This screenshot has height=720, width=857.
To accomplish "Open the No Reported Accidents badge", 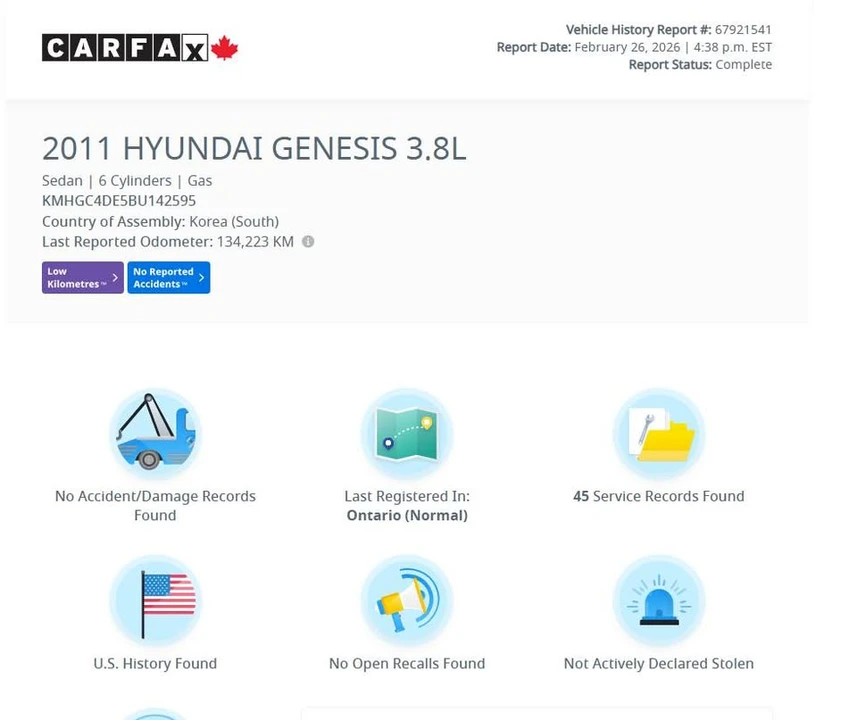I will [169, 278].
